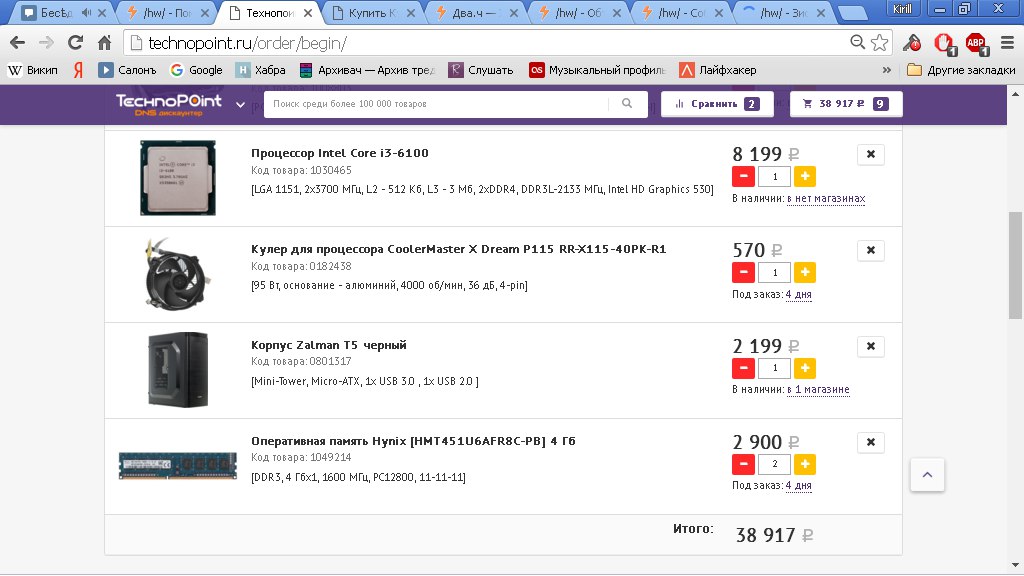The width and height of the screenshot is (1024, 576).
Task: Click the Intel processor thumbnail
Action: pos(178,178)
